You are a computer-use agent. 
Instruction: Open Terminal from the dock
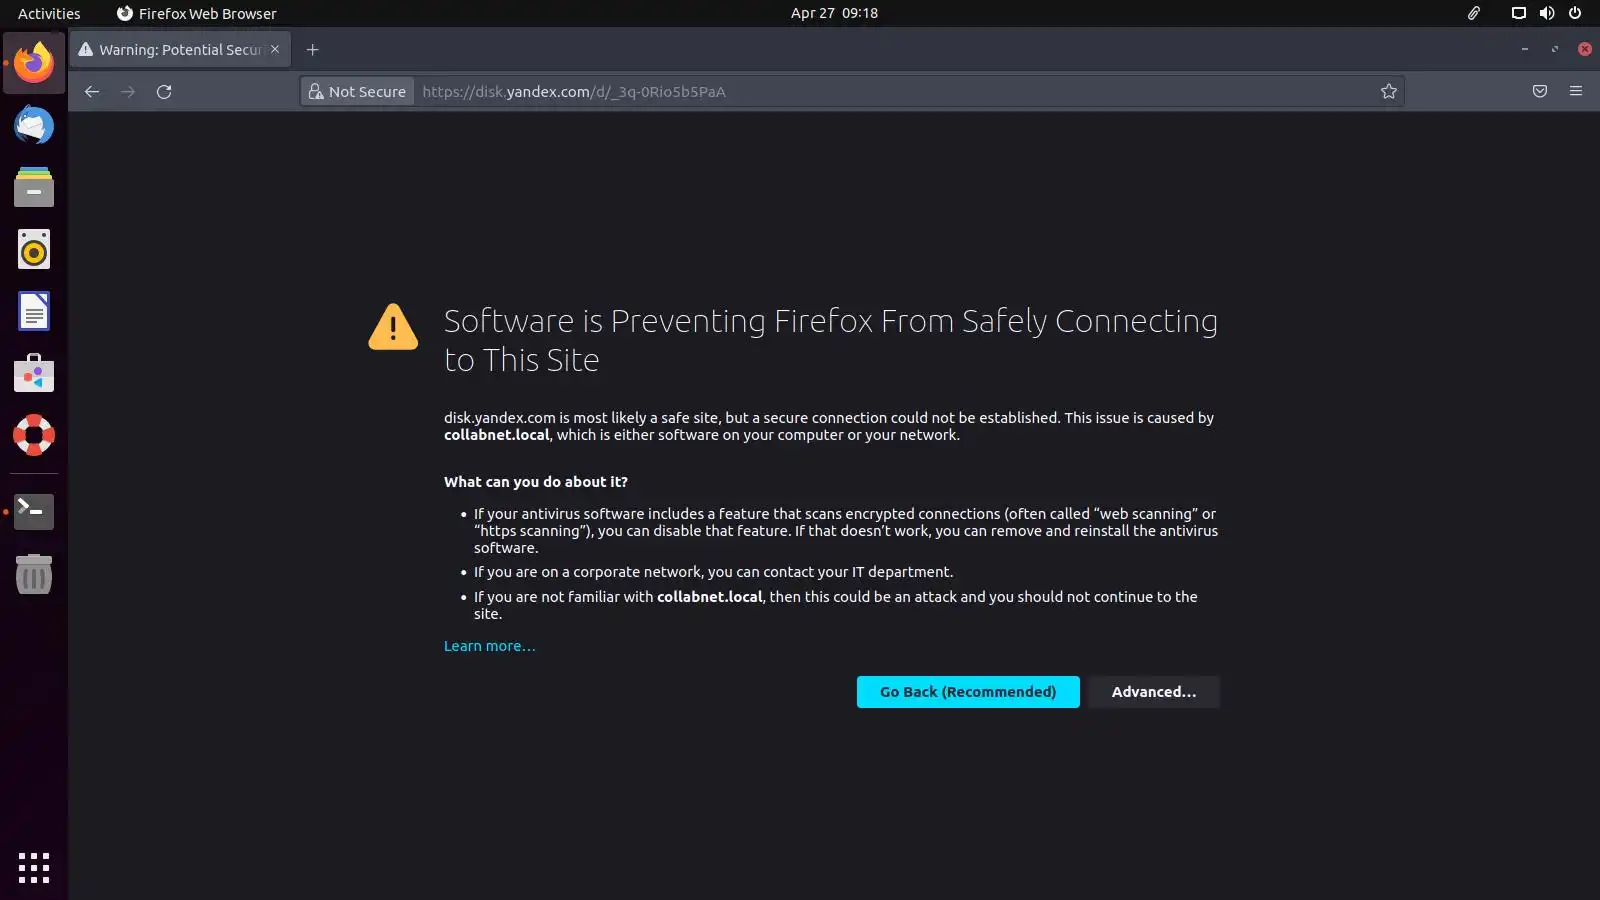coord(34,511)
